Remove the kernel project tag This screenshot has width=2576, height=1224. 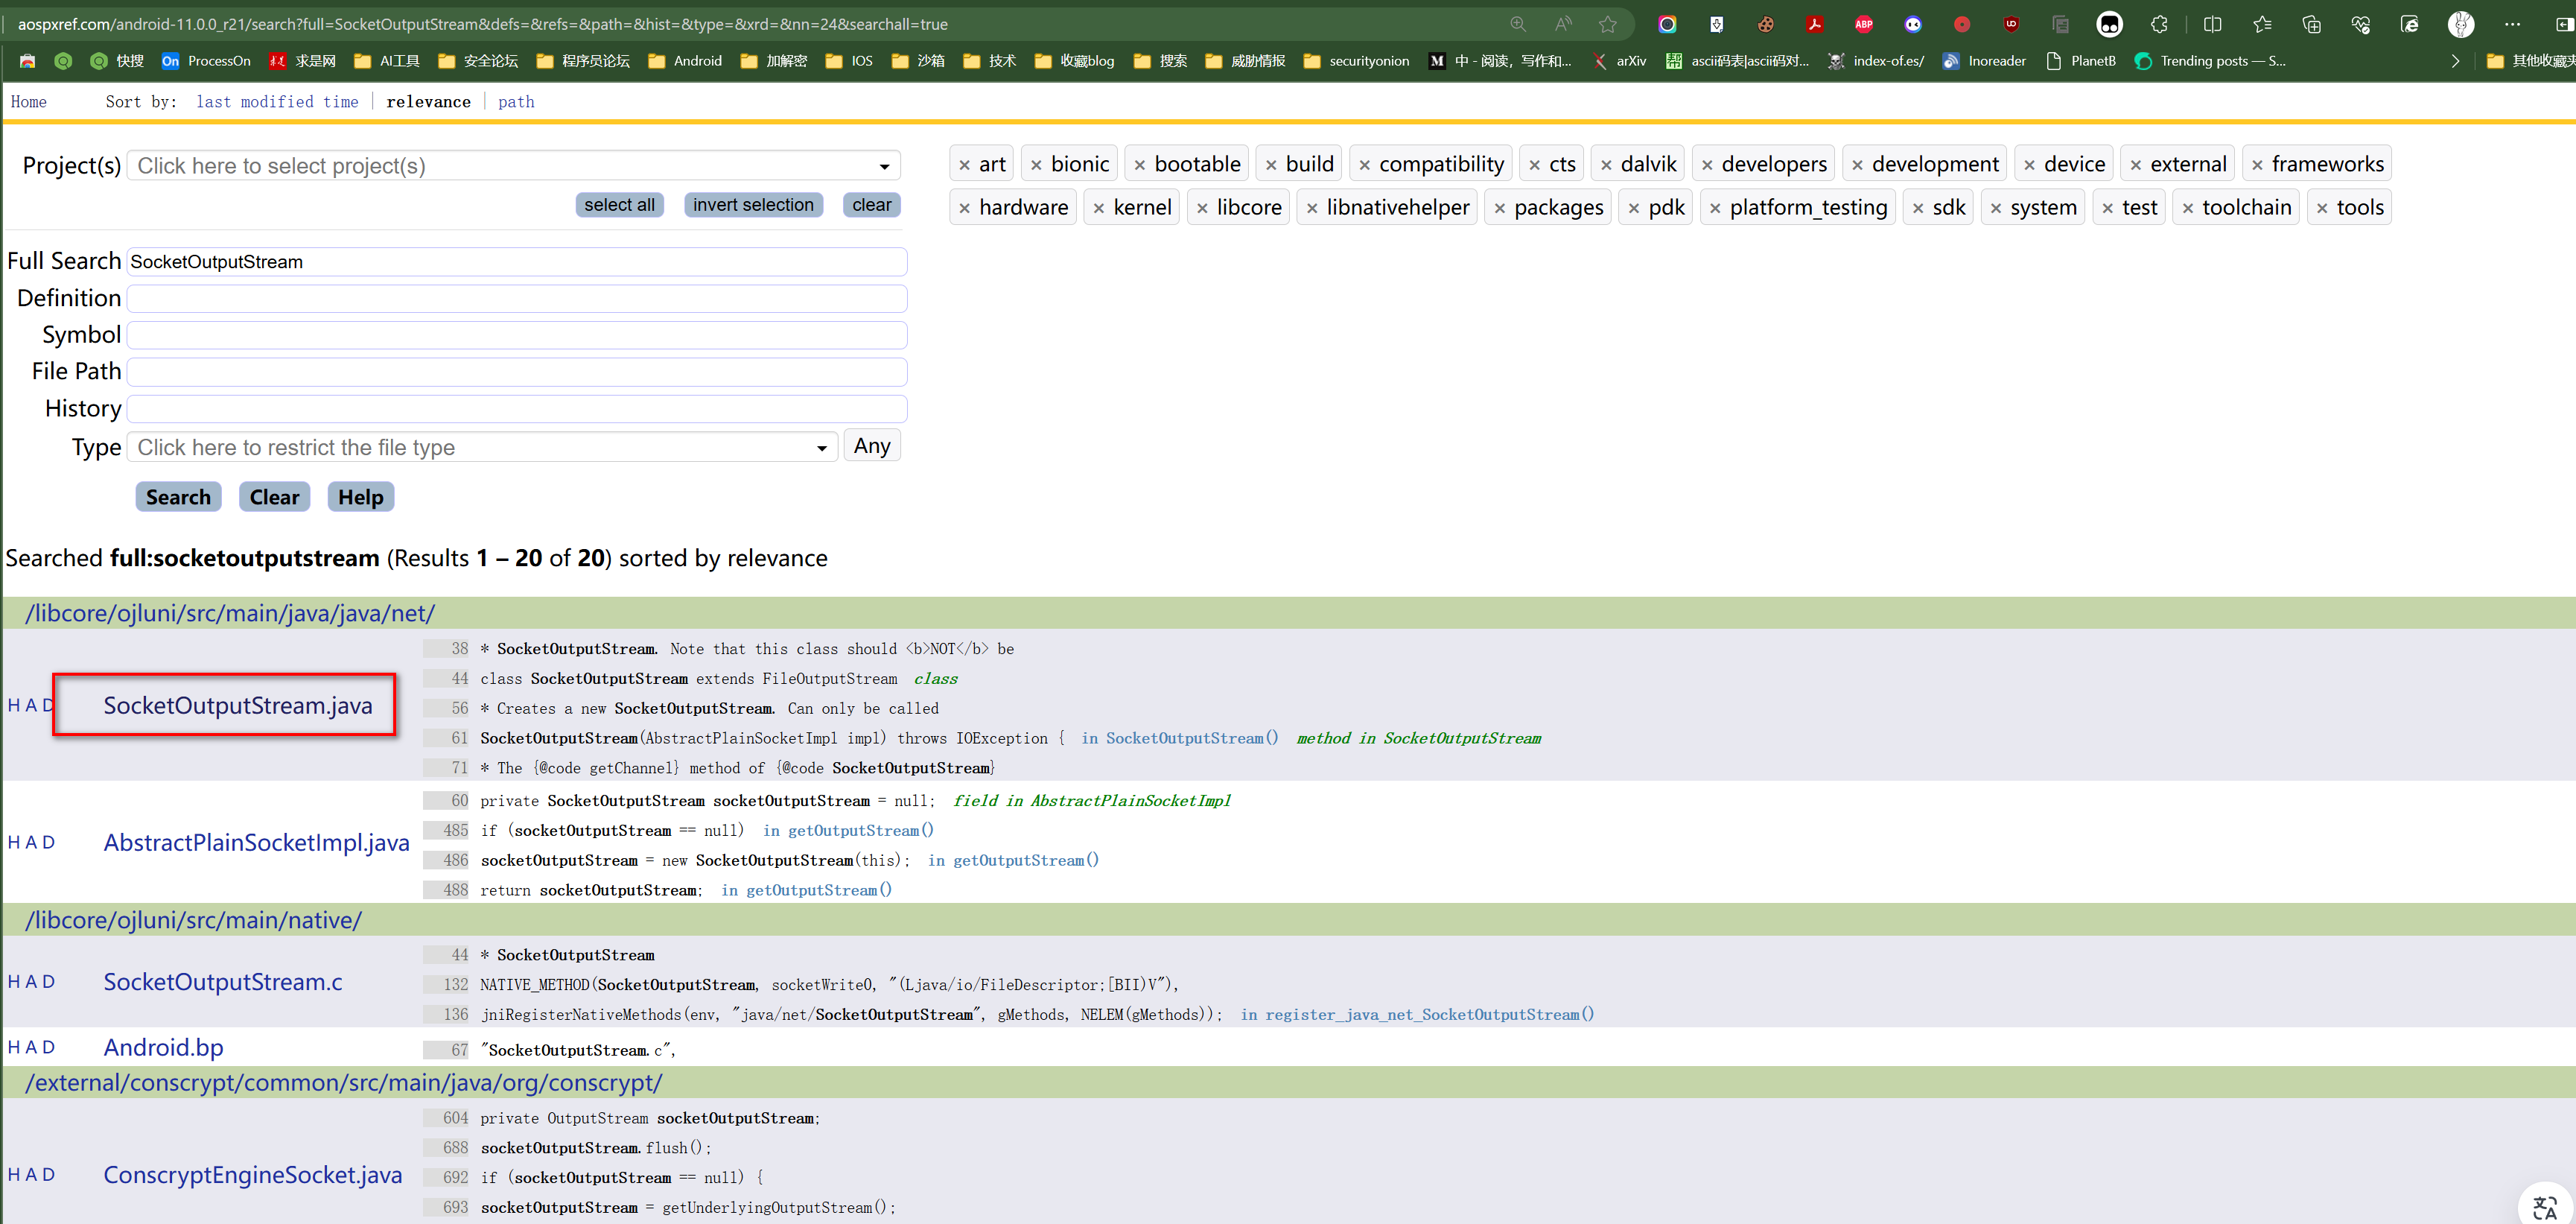tap(1099, 208)
